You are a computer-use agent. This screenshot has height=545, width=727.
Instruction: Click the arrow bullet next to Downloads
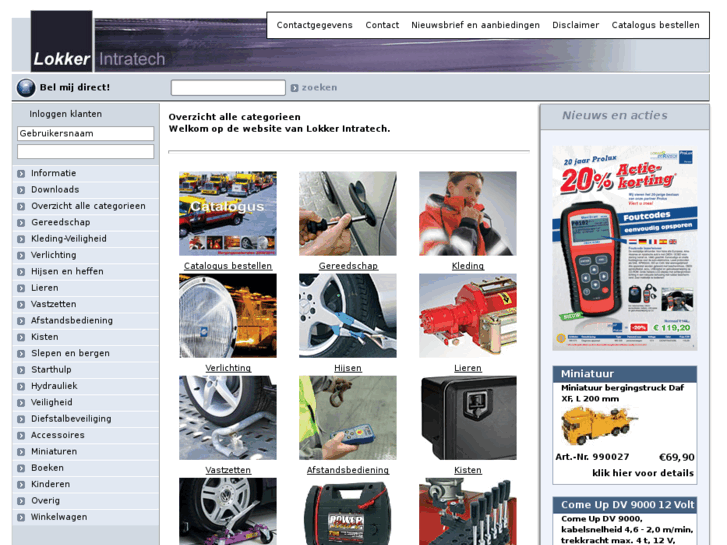point(21,190)
